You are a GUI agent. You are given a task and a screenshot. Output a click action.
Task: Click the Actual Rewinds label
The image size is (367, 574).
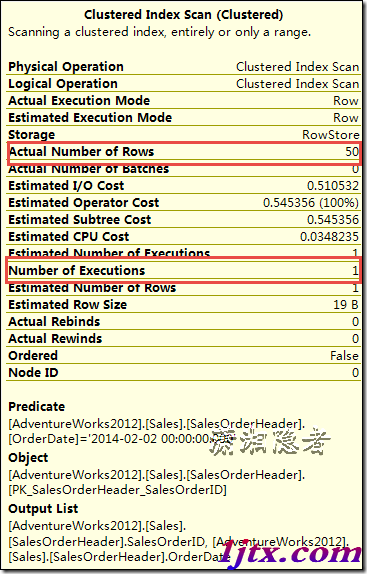[55, 339]
